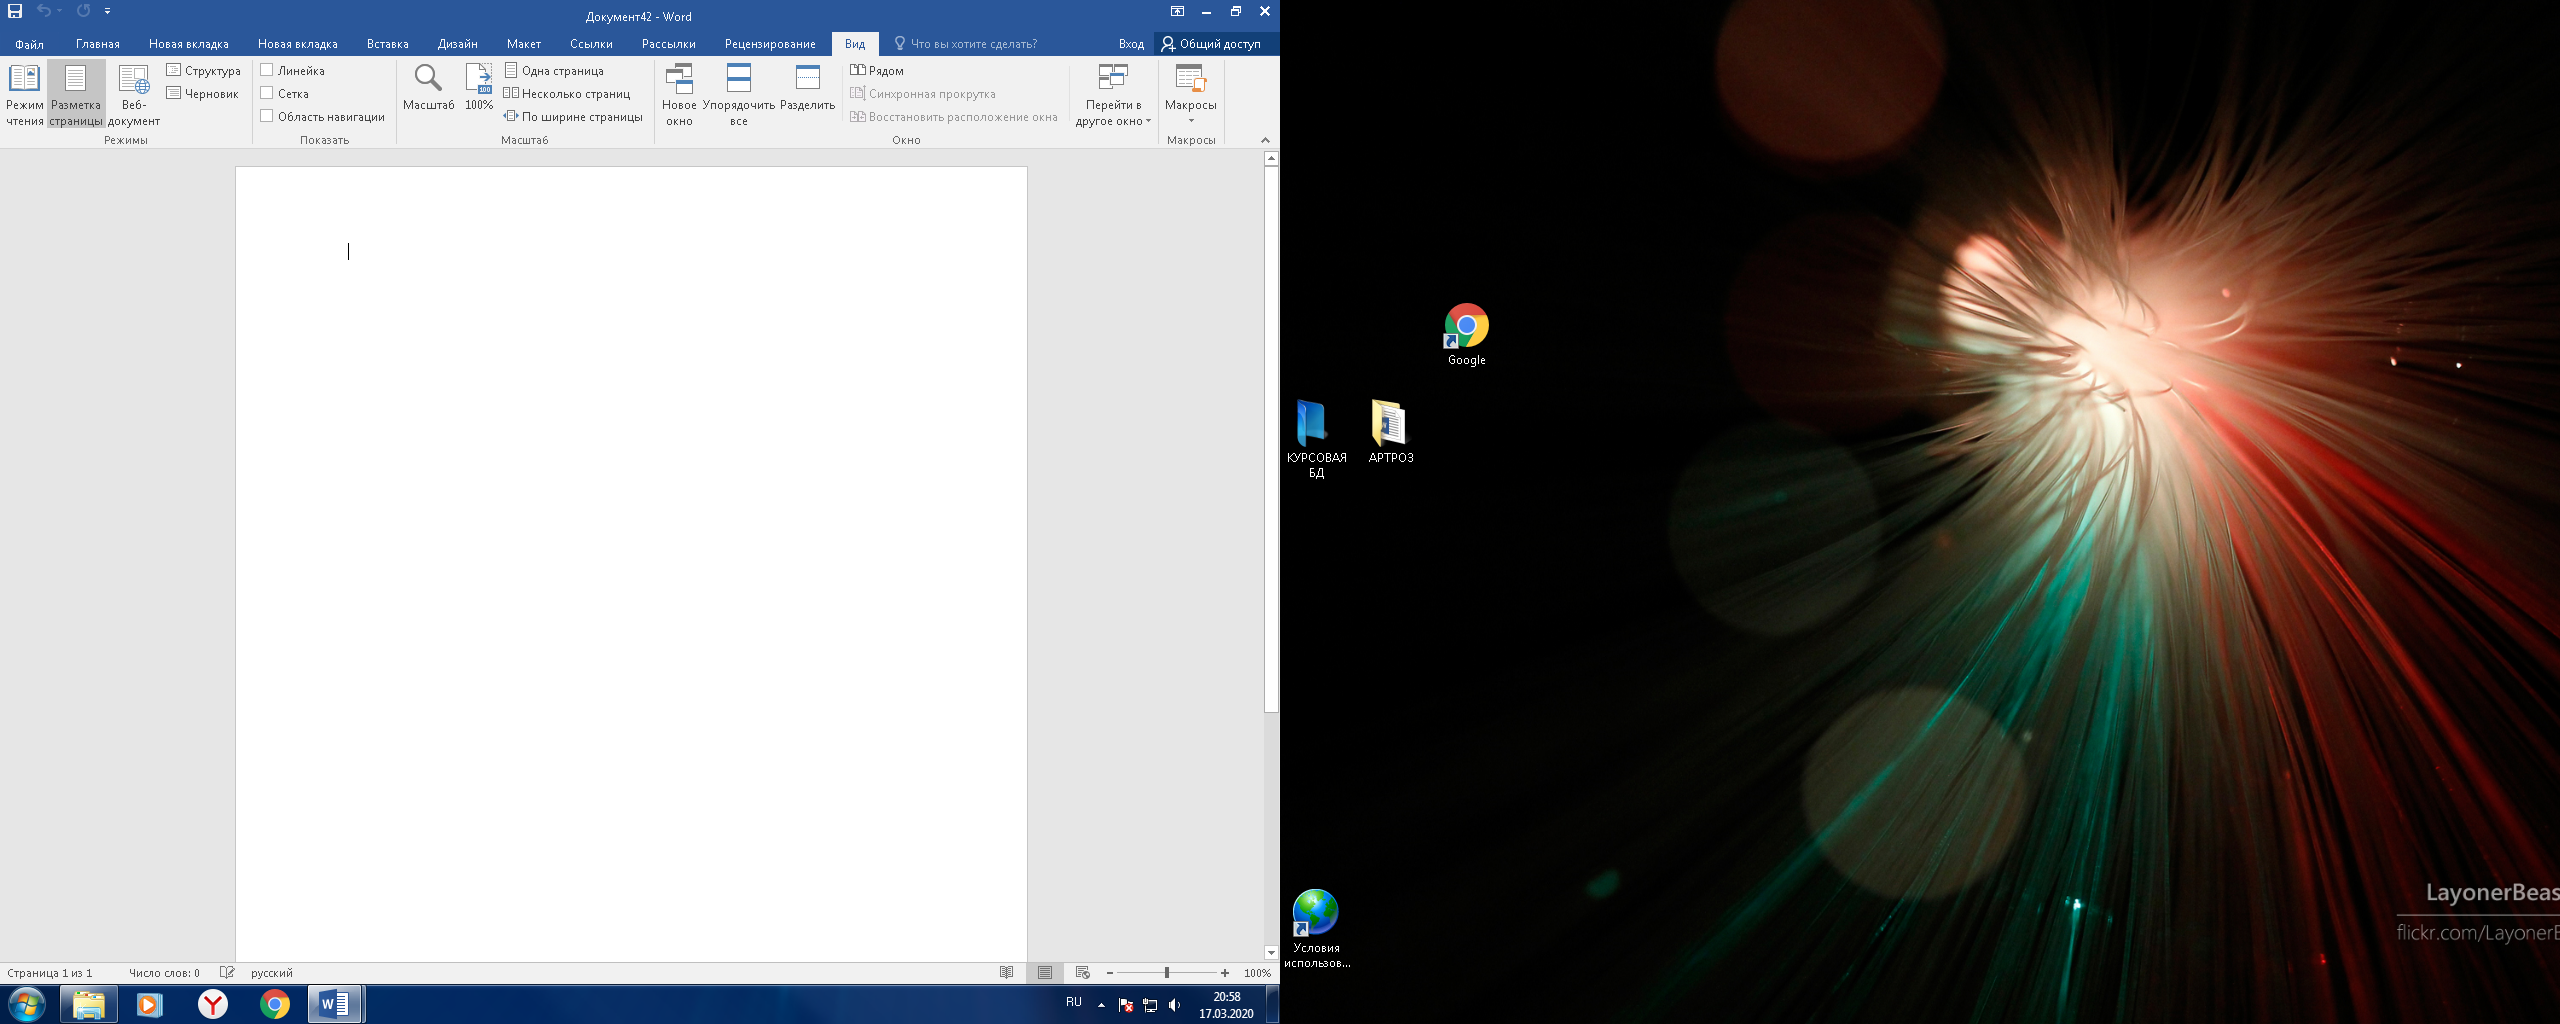Switch to the Design (Дизайн) tab

pyautogui.click(x=457, y=44)
